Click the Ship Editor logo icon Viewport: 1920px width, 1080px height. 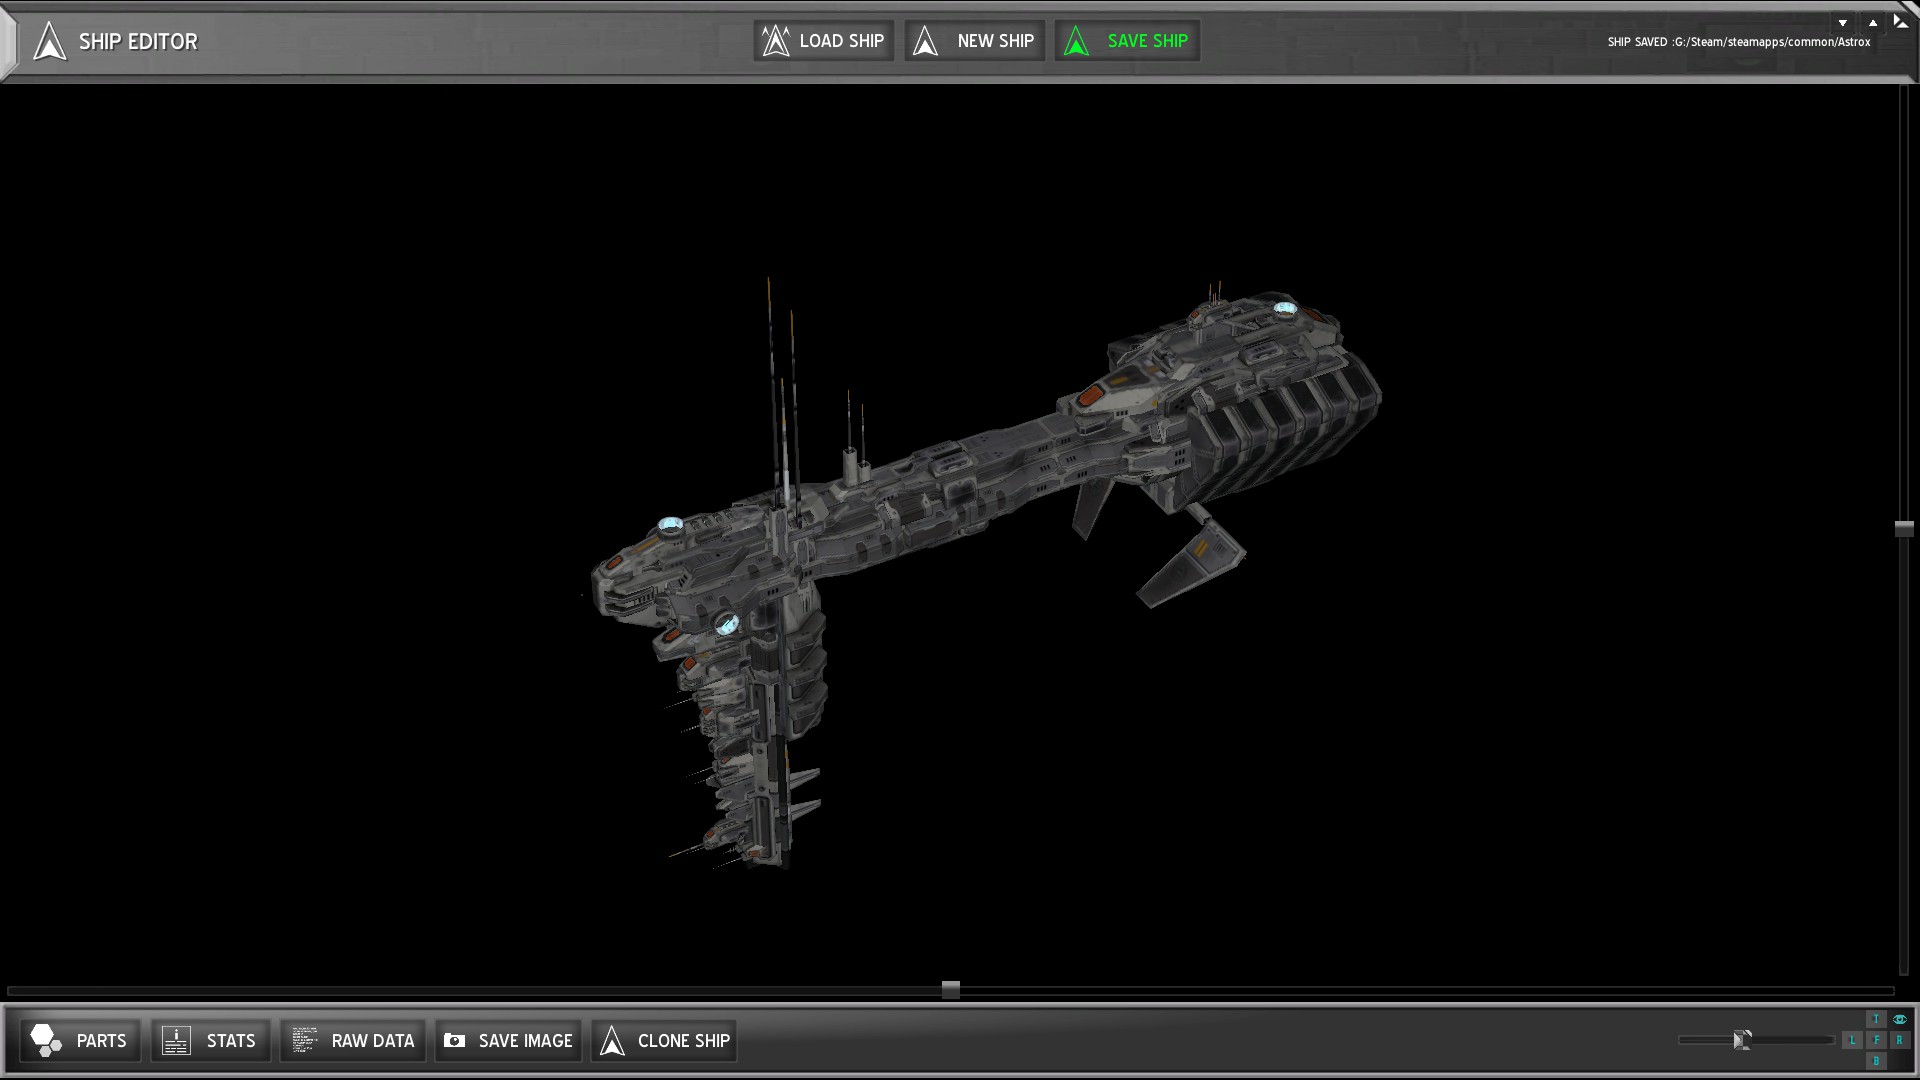(x=49, y=42)
